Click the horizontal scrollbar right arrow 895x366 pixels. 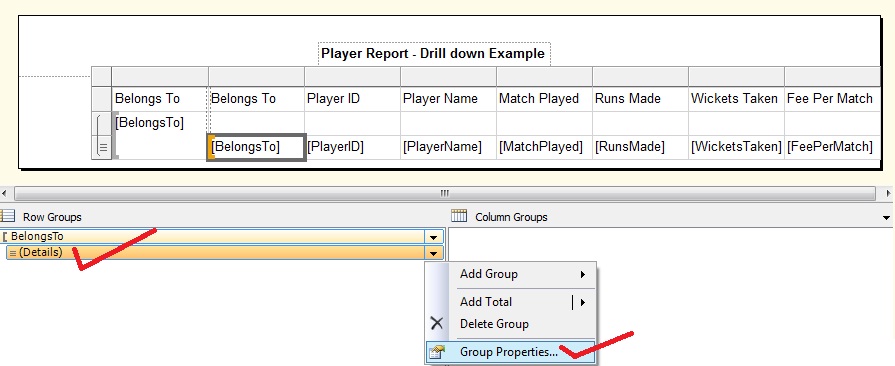889,194
